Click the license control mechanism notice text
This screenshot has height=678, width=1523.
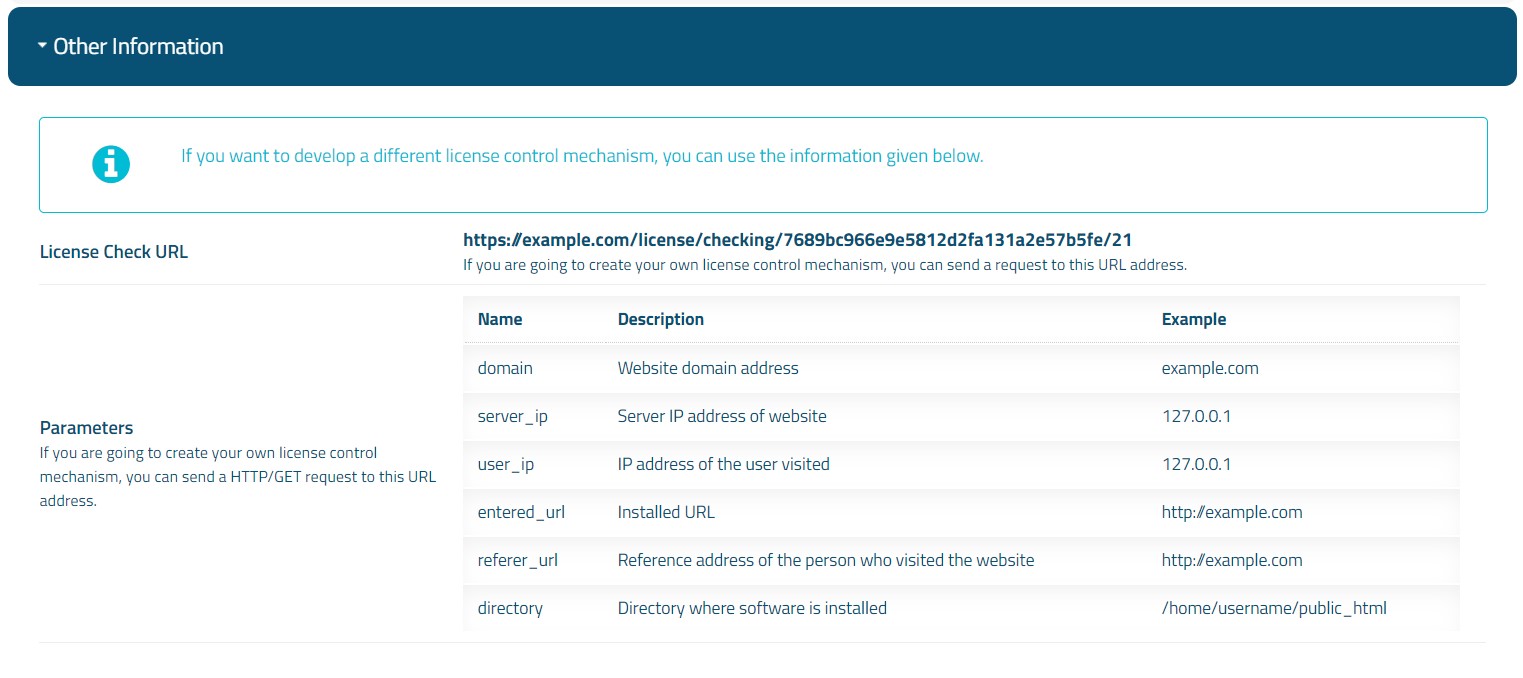[x=582, y=156]
